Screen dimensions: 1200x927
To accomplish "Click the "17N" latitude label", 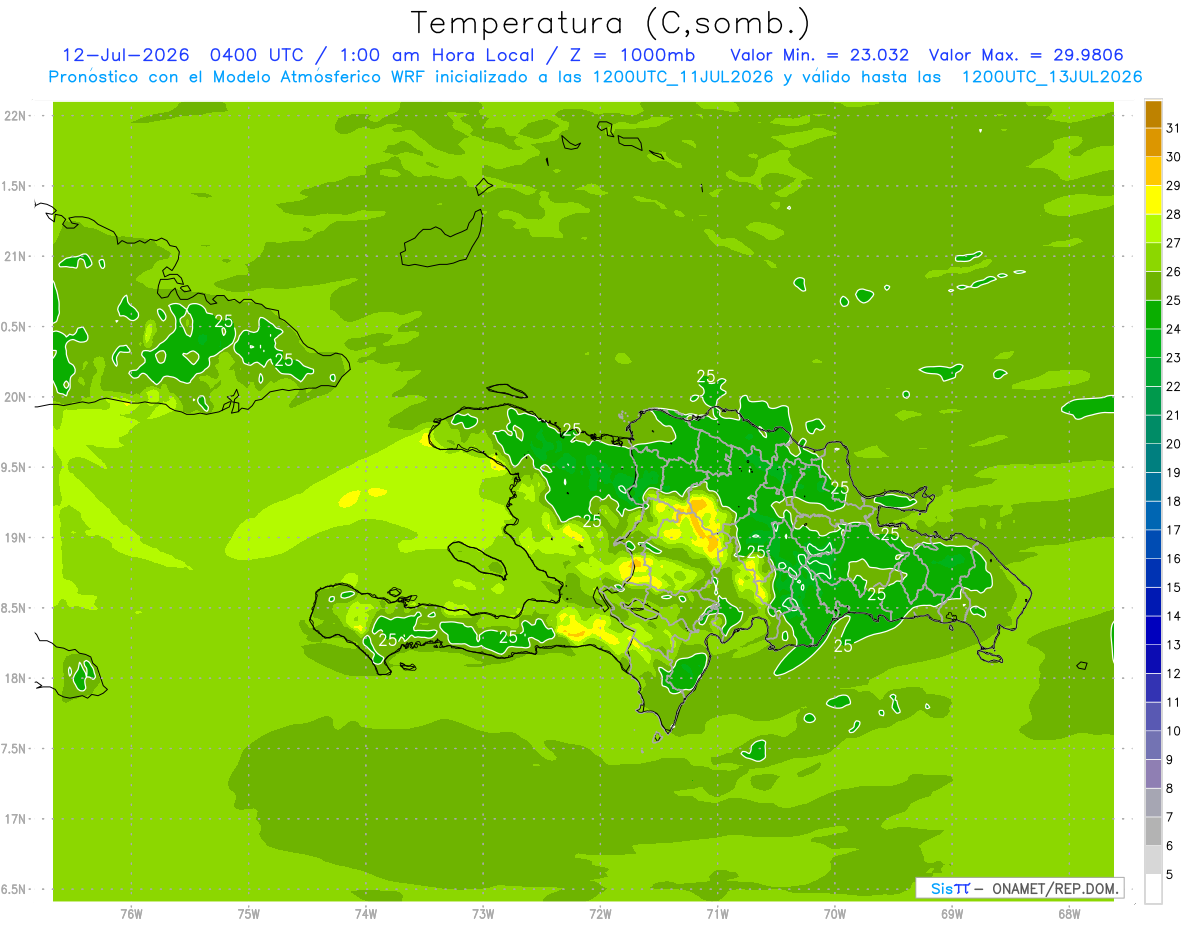I will [x=15, y=819].
